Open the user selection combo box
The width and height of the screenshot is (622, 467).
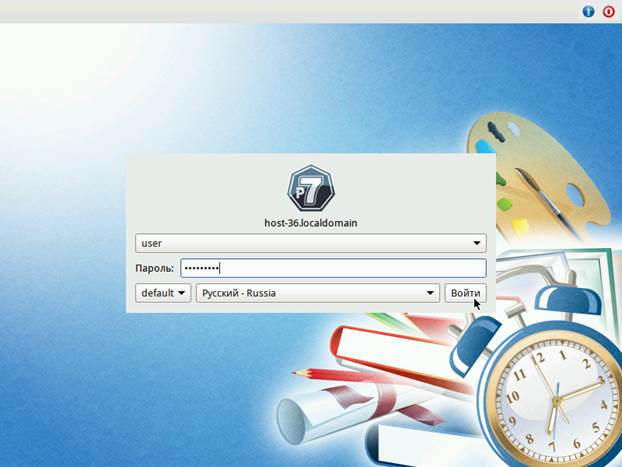point(300,243)
